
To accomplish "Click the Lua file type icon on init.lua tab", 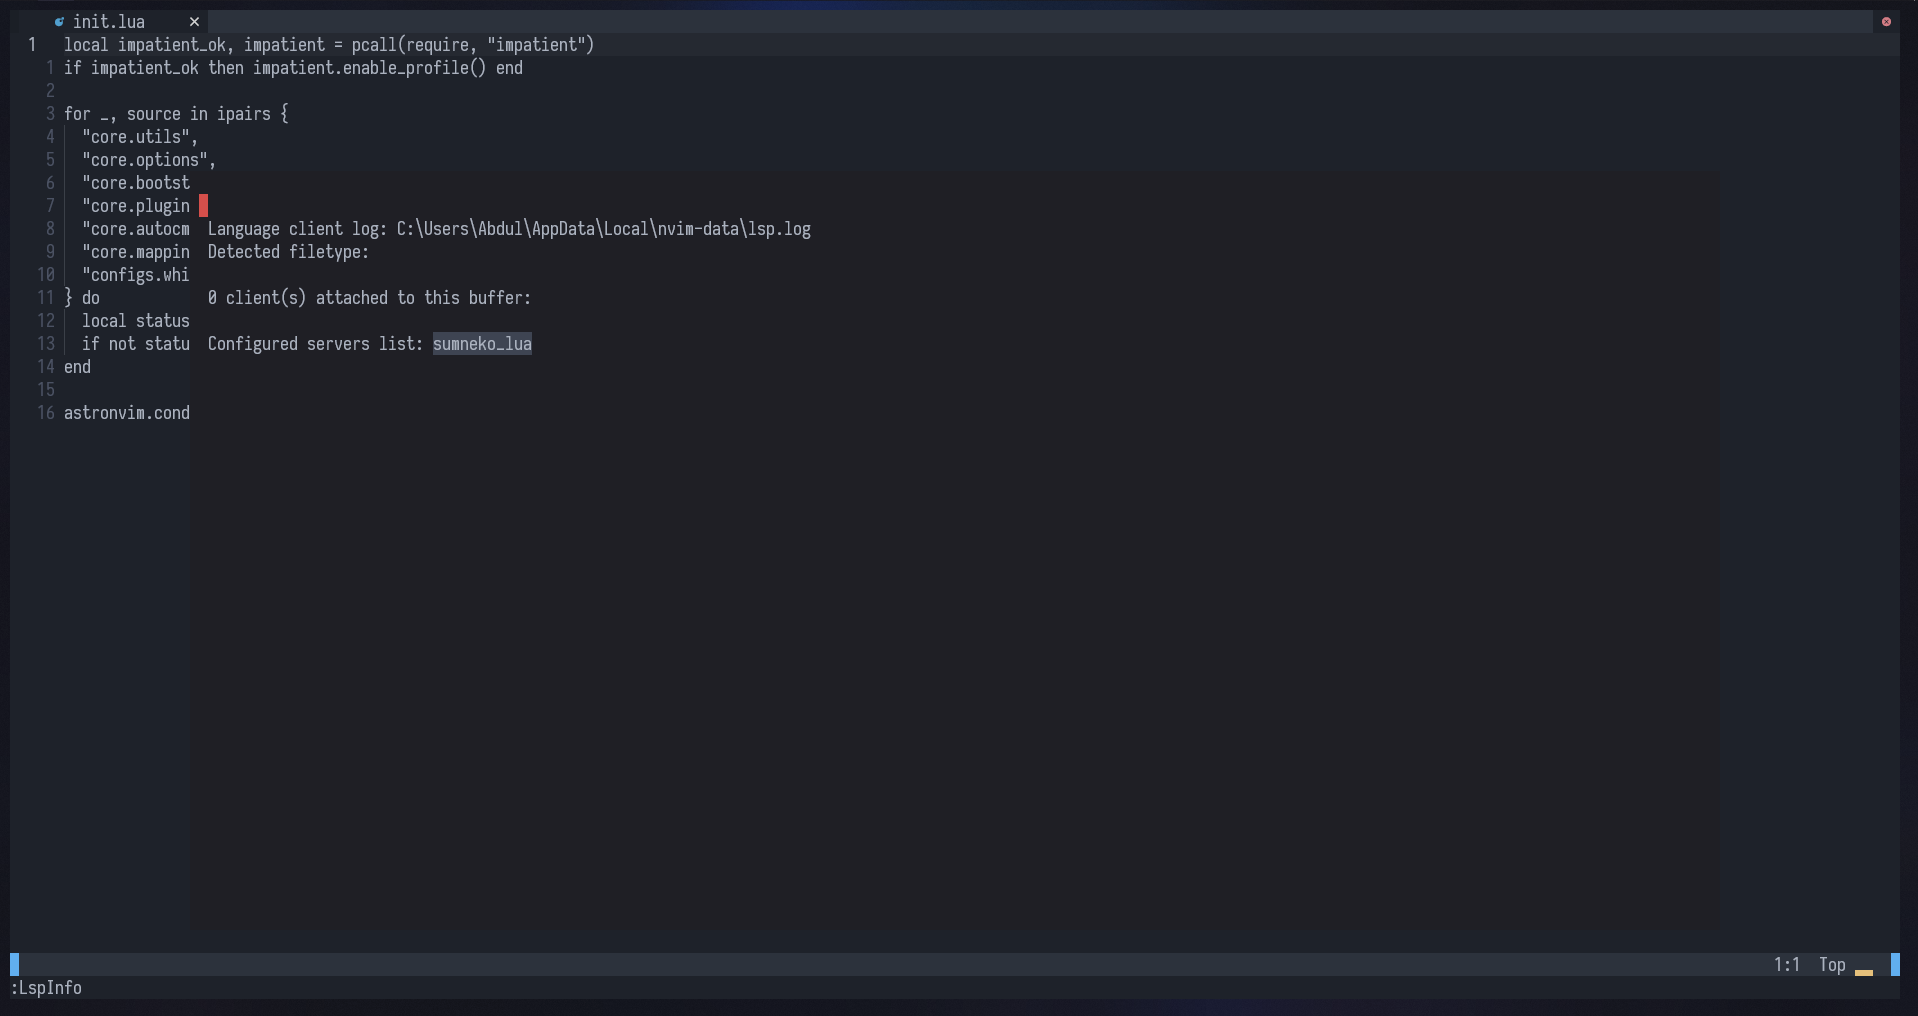I will (x=60, y=21).
